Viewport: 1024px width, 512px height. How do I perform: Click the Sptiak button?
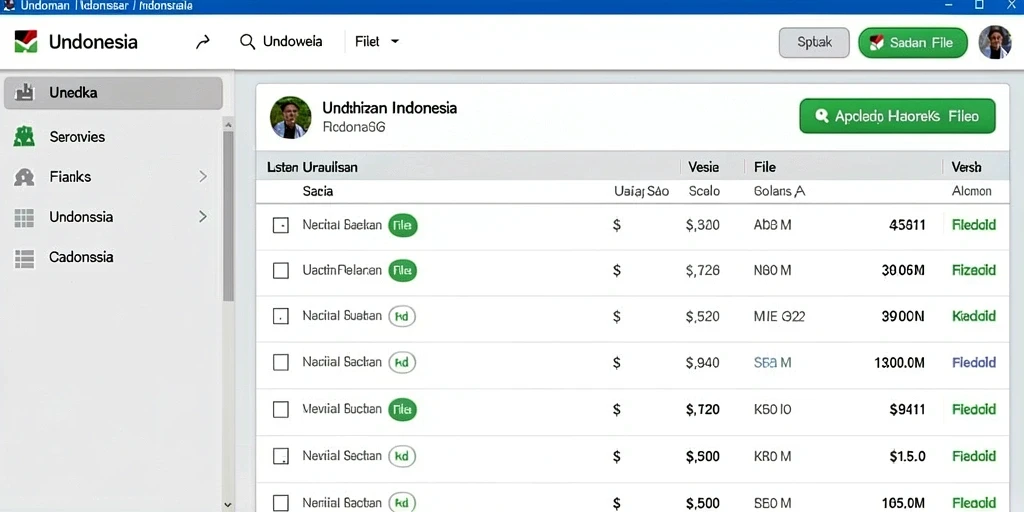click(814, 42)
